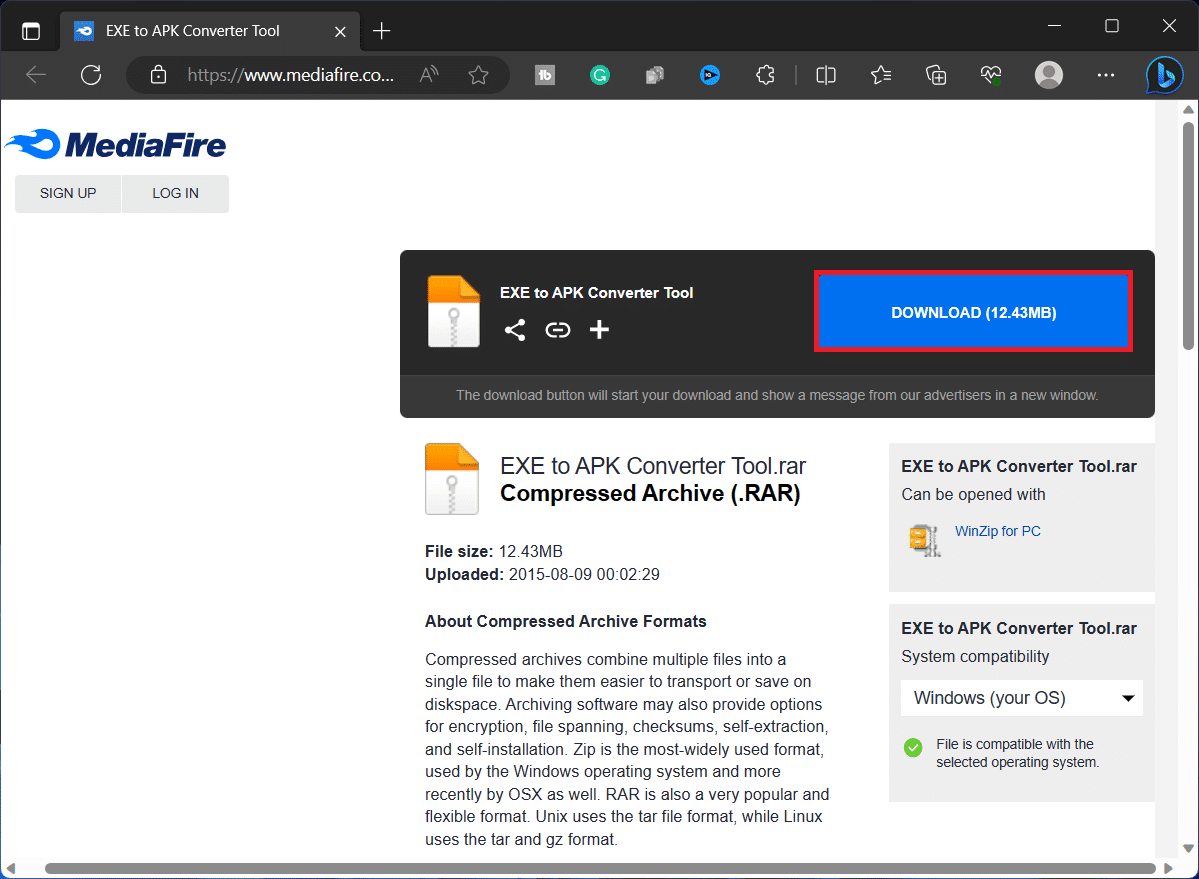The image size is (1199, 879).
Task: Open the Extensions puzzle piece icon
Action: pos(765,75)
